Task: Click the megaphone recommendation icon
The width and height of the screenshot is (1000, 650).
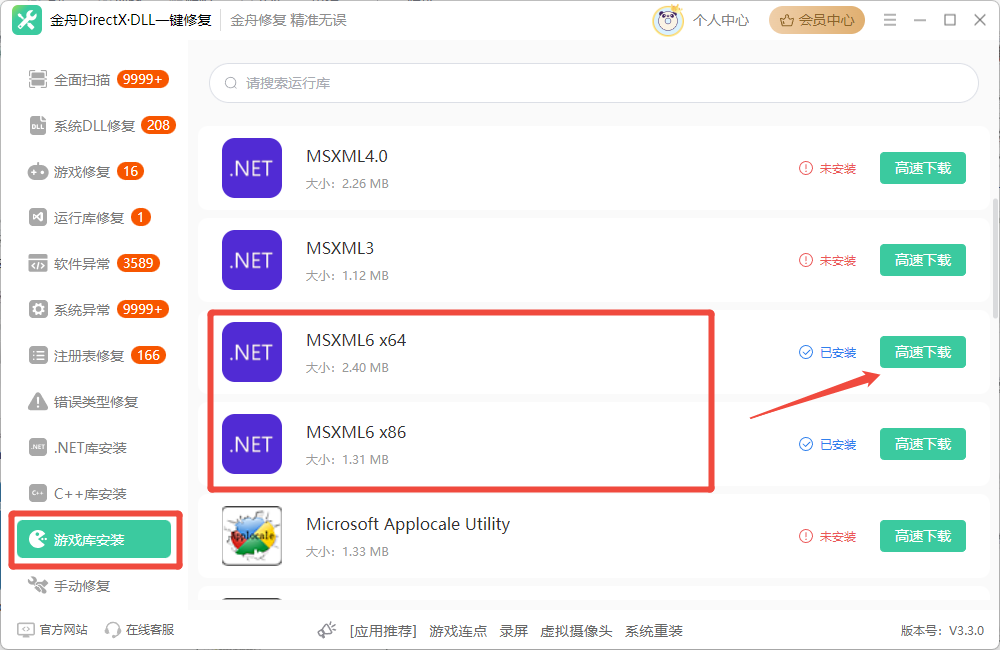Action: 327,630
